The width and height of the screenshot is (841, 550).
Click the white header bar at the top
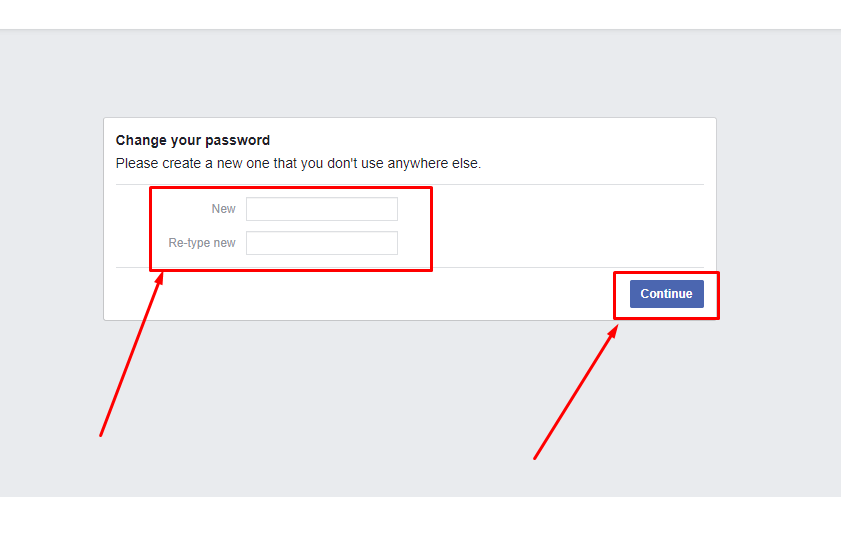pyautogui.click(x=420, y=14)
